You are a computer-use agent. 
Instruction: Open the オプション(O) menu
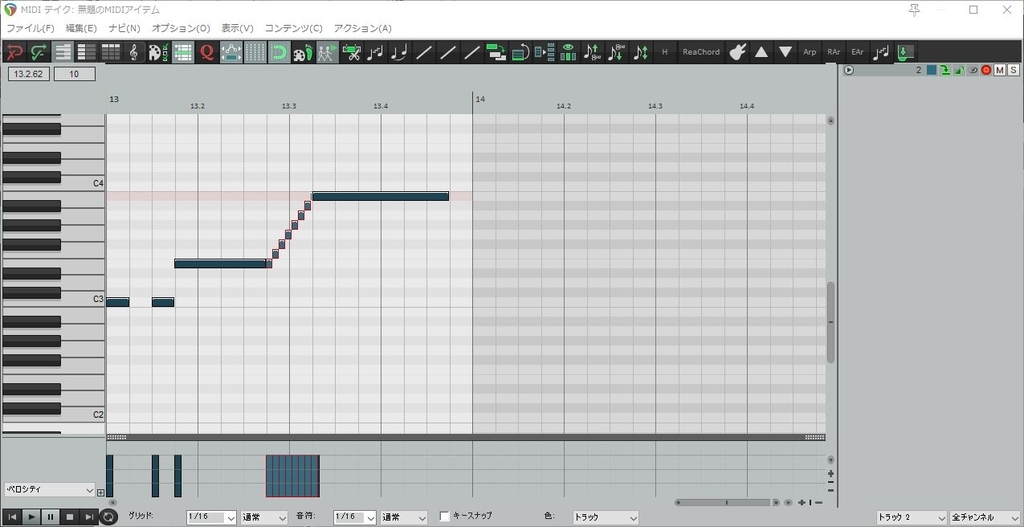[181, 28]
